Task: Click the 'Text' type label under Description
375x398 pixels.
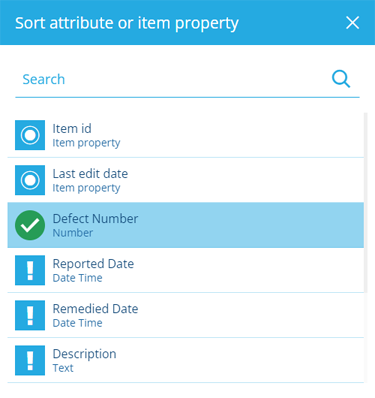Action: tap(63, 368)
